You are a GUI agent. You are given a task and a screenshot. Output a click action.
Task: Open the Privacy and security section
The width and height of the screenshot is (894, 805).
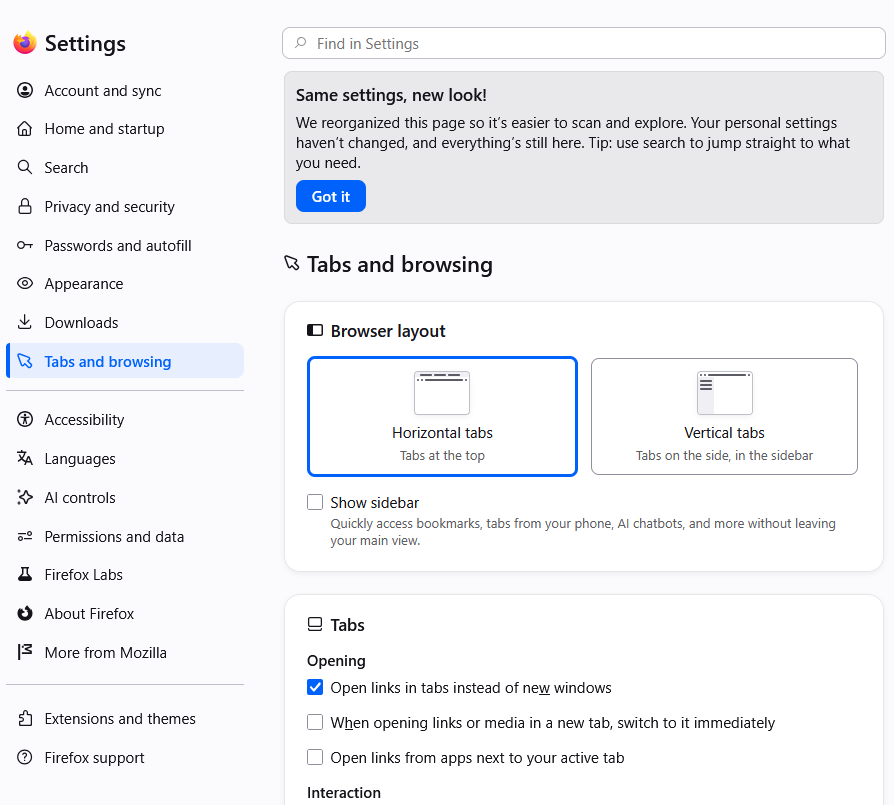pos(125,206)
